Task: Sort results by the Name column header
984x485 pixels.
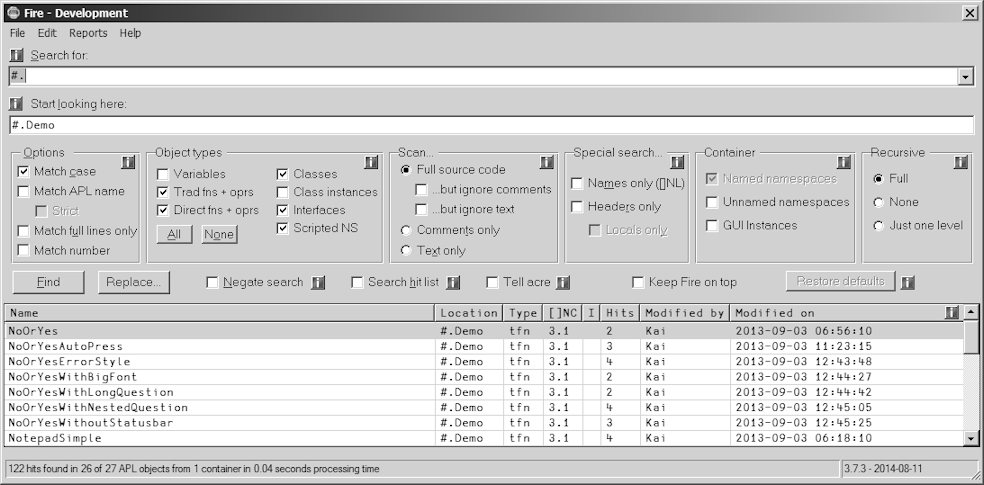Action: (x=220, y=312)
